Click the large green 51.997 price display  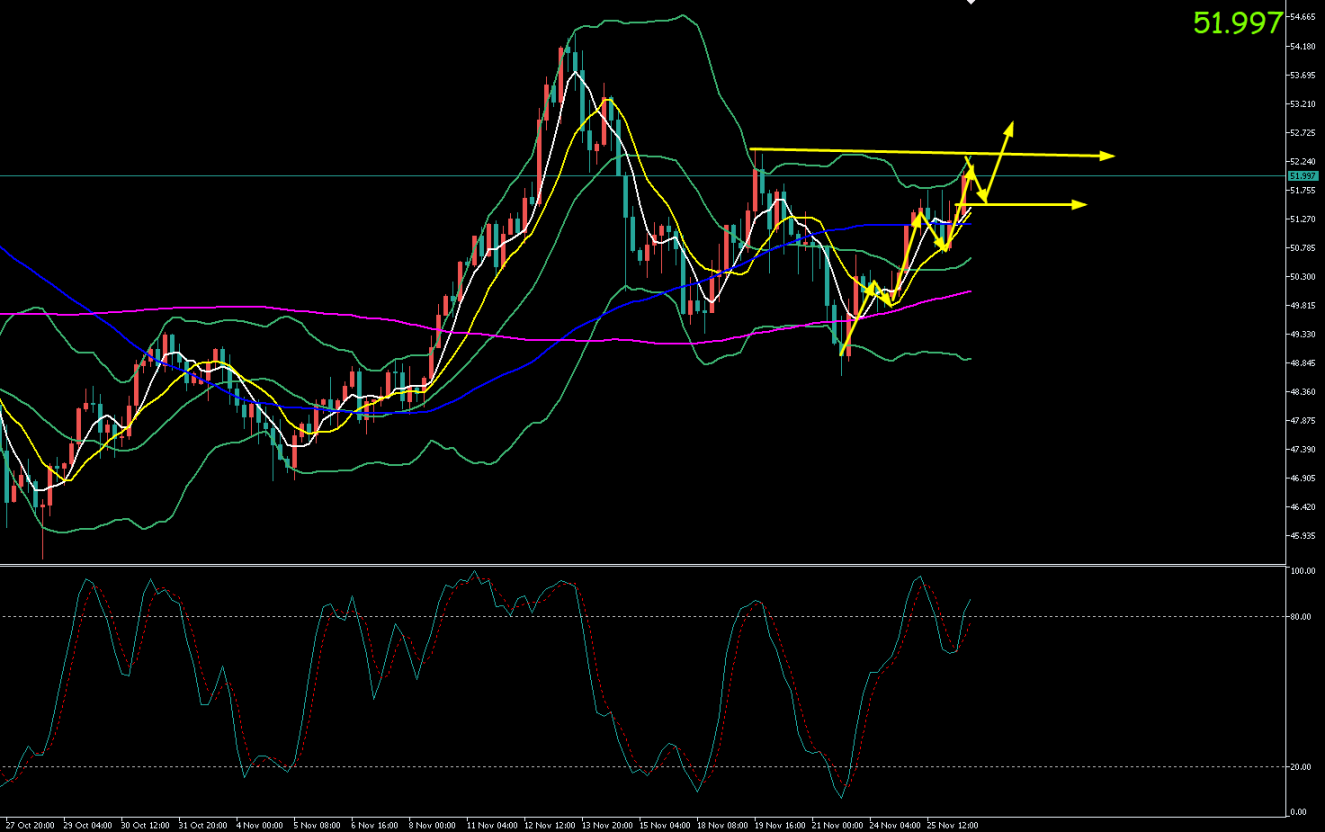coord(1237,23)
